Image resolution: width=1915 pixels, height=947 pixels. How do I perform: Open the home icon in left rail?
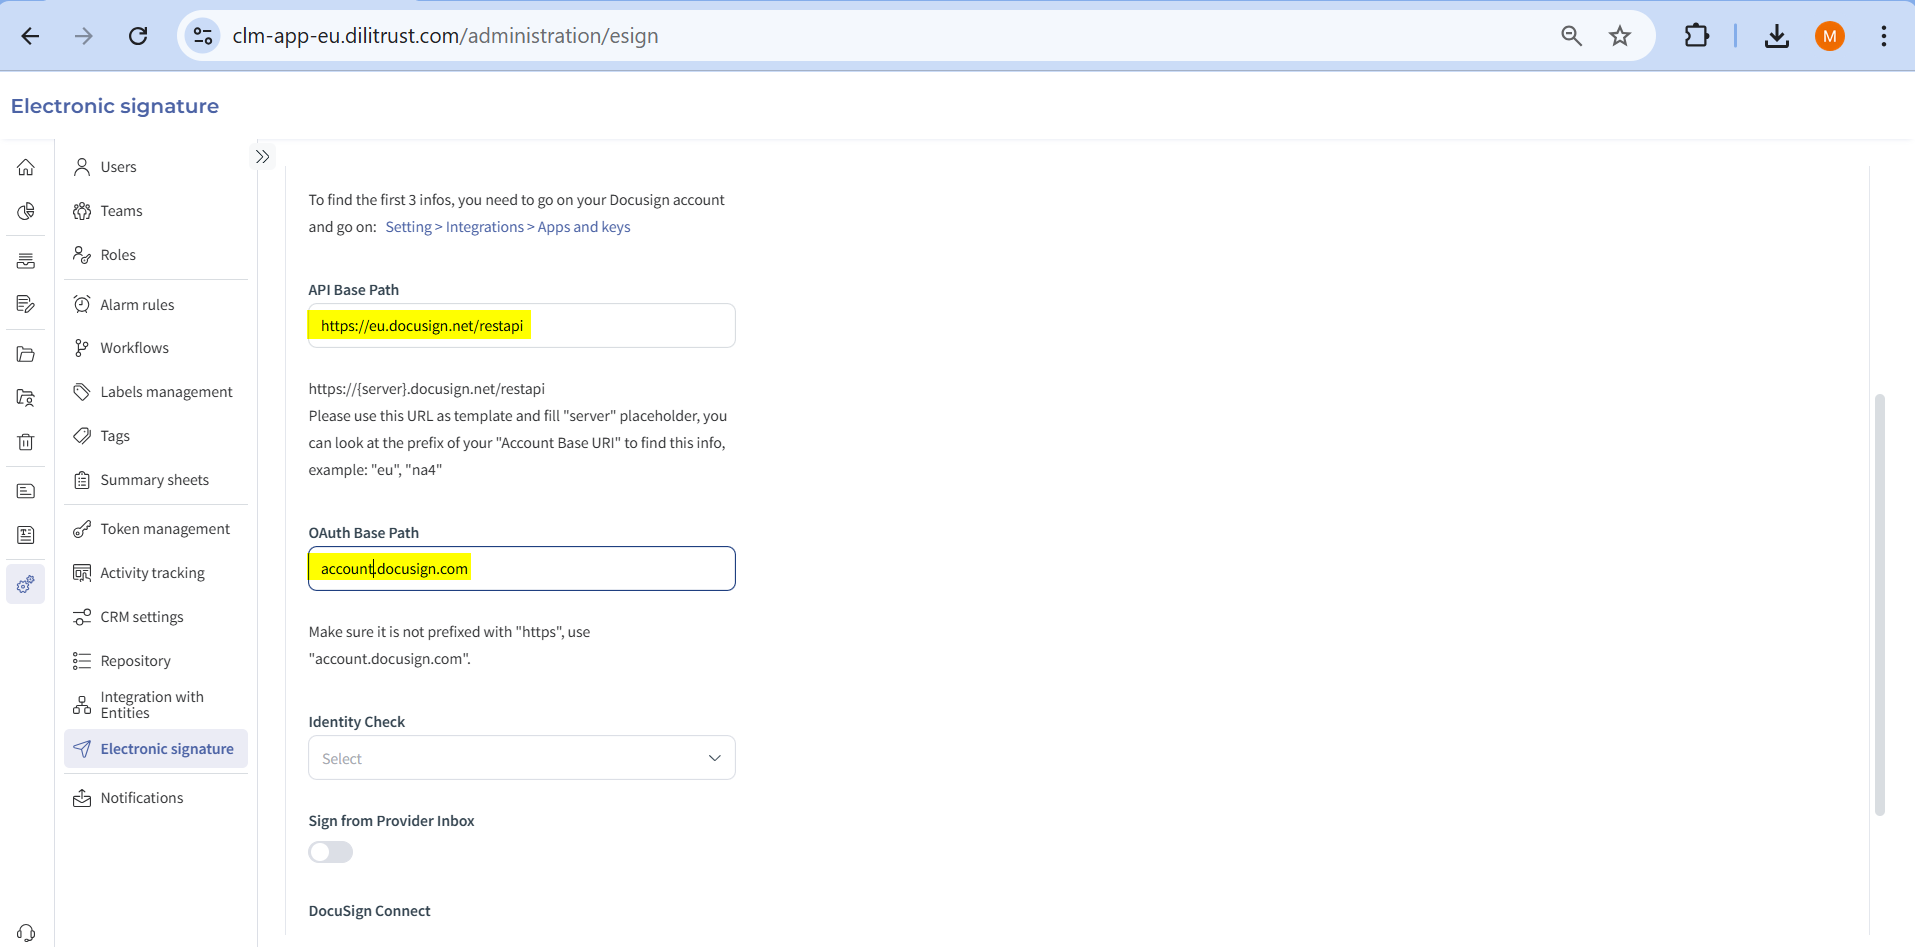[26, 167]
